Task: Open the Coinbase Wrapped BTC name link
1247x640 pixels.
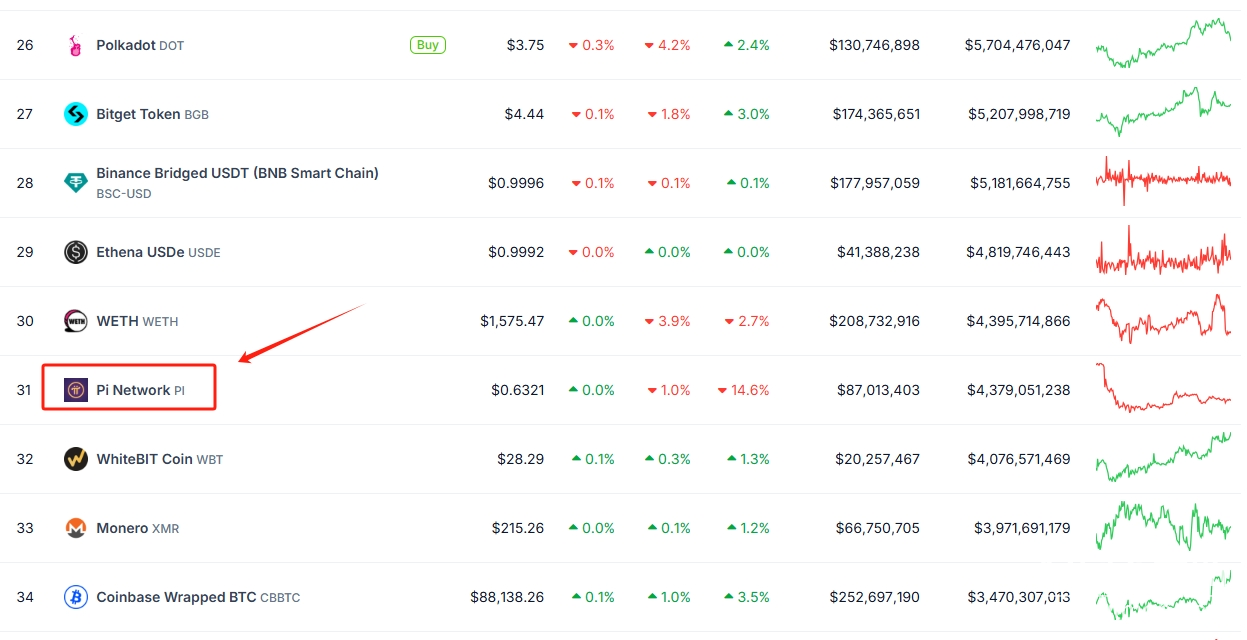Action: (176, 597)
